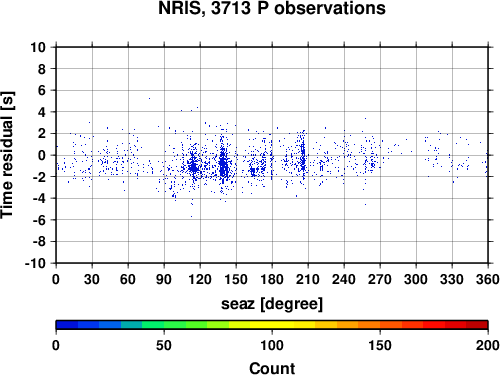Viewport: 500px width, 375px height.
Task: Click the colorbar tick label 100
Action: [x=272, y=345]
